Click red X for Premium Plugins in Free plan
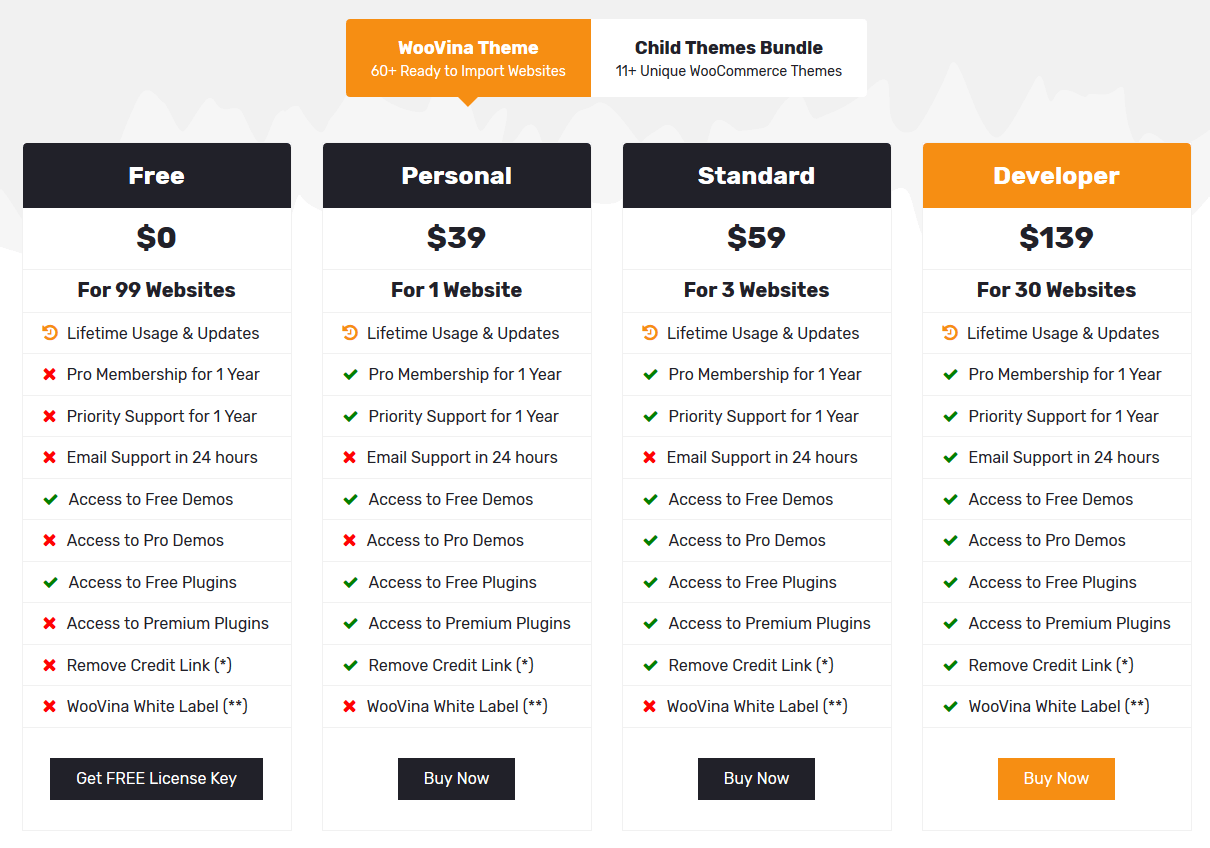Screen dimensions: 1210x848 [49, 624]
